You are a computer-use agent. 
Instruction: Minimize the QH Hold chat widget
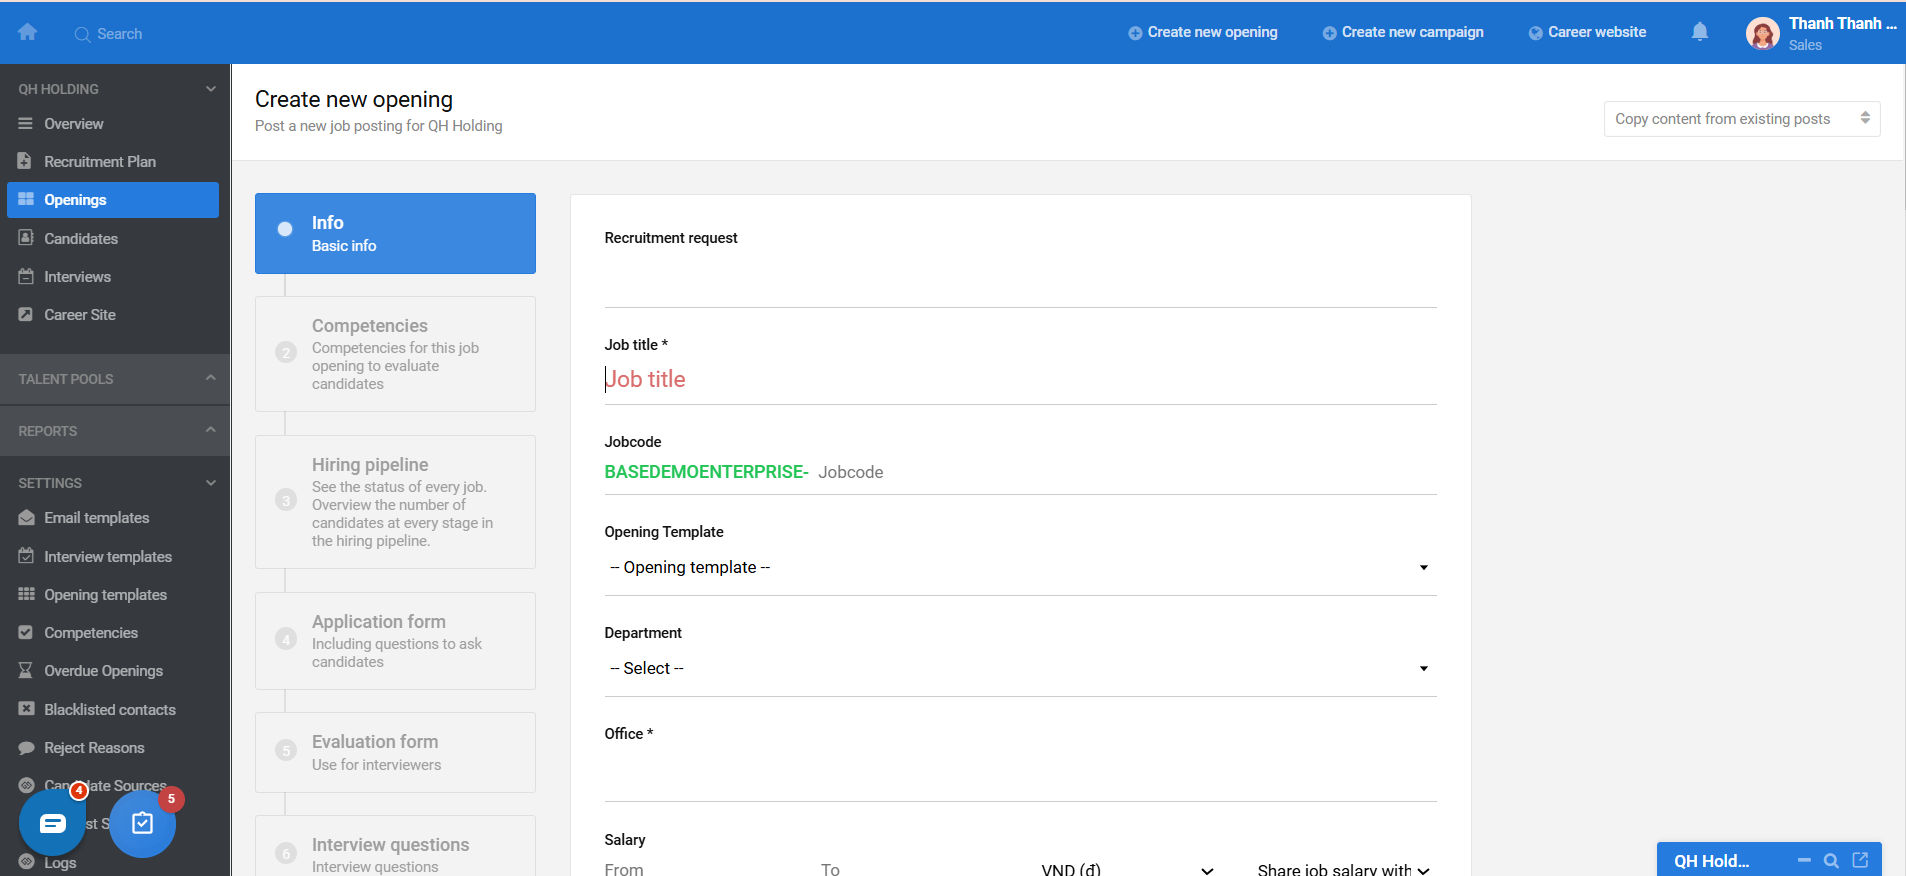(x=1804, y=860)
